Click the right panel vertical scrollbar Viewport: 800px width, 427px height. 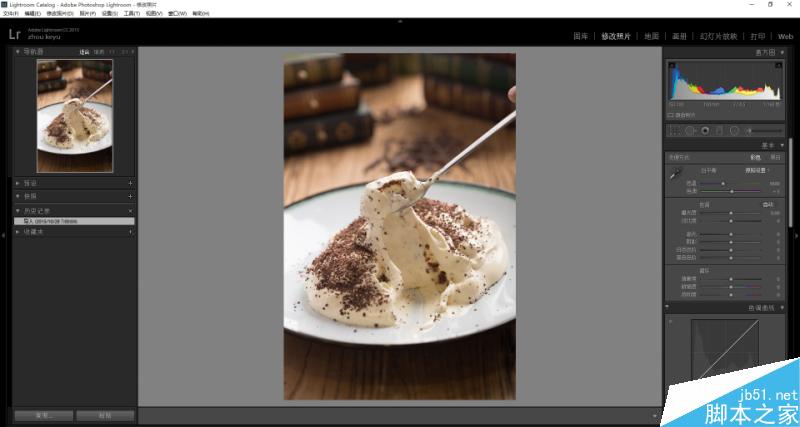[790, 182]
